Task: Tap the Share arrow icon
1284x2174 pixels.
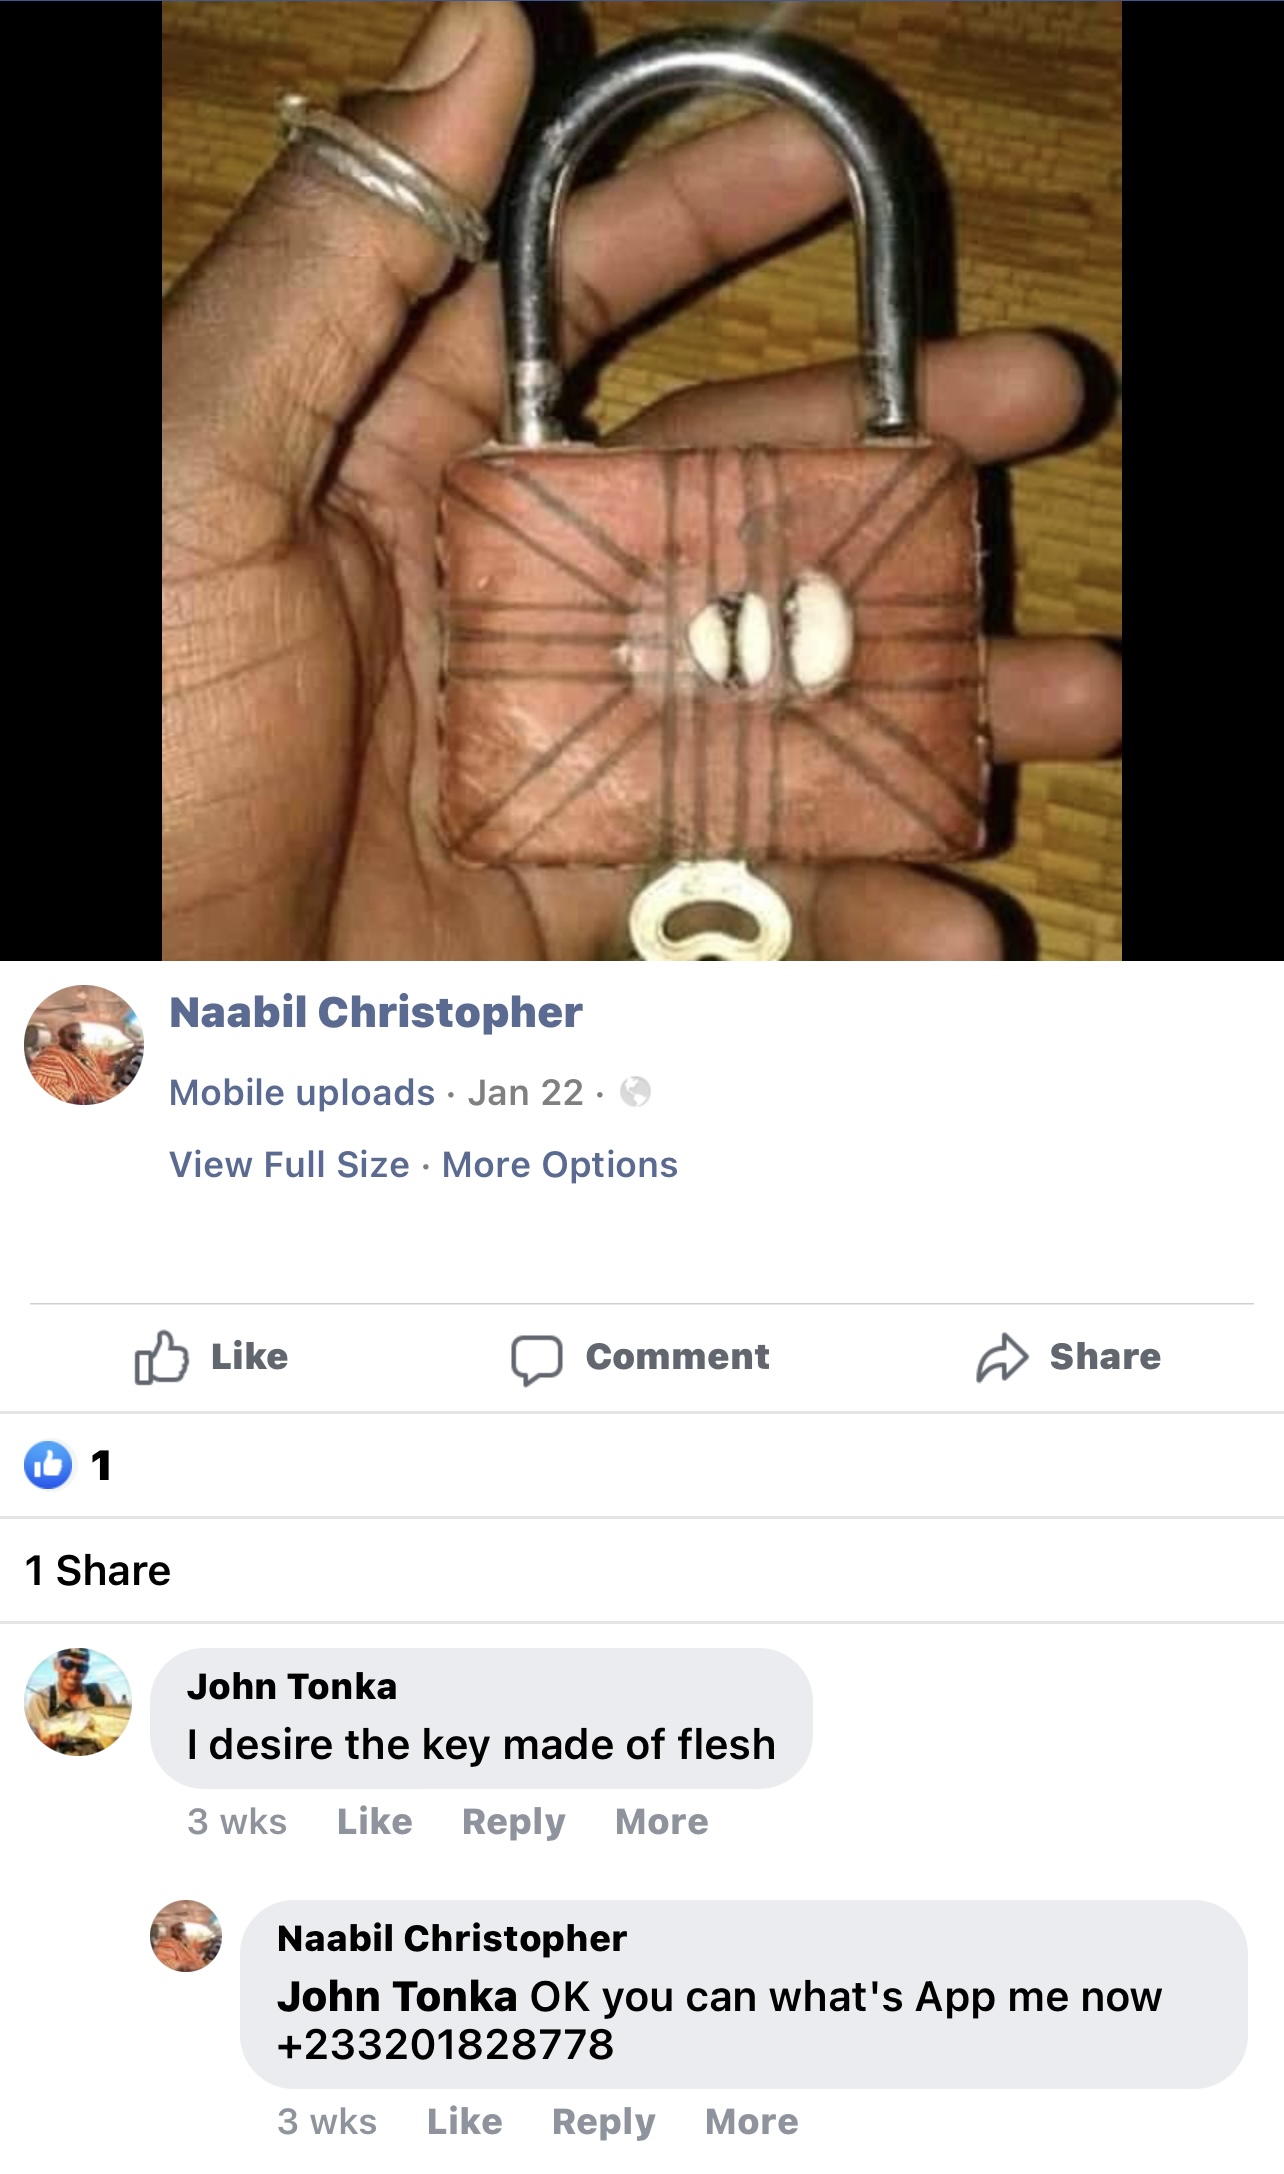Action: 1002,1358
